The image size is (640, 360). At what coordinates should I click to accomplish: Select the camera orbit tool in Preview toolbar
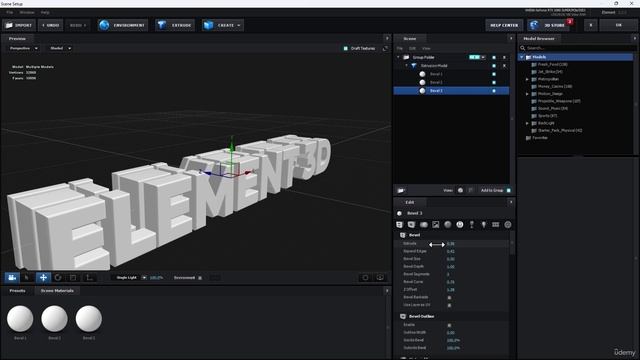coord(12,278)
